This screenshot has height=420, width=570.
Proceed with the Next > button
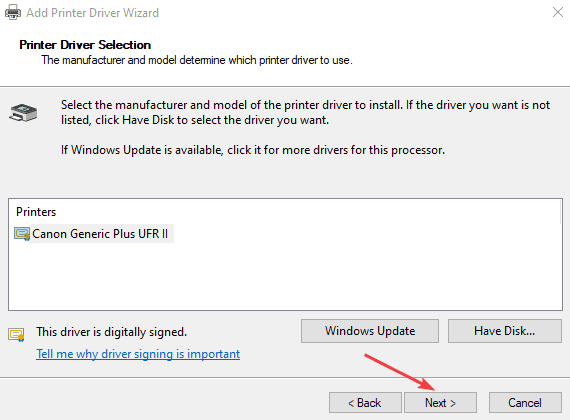[x=440, y=403]
